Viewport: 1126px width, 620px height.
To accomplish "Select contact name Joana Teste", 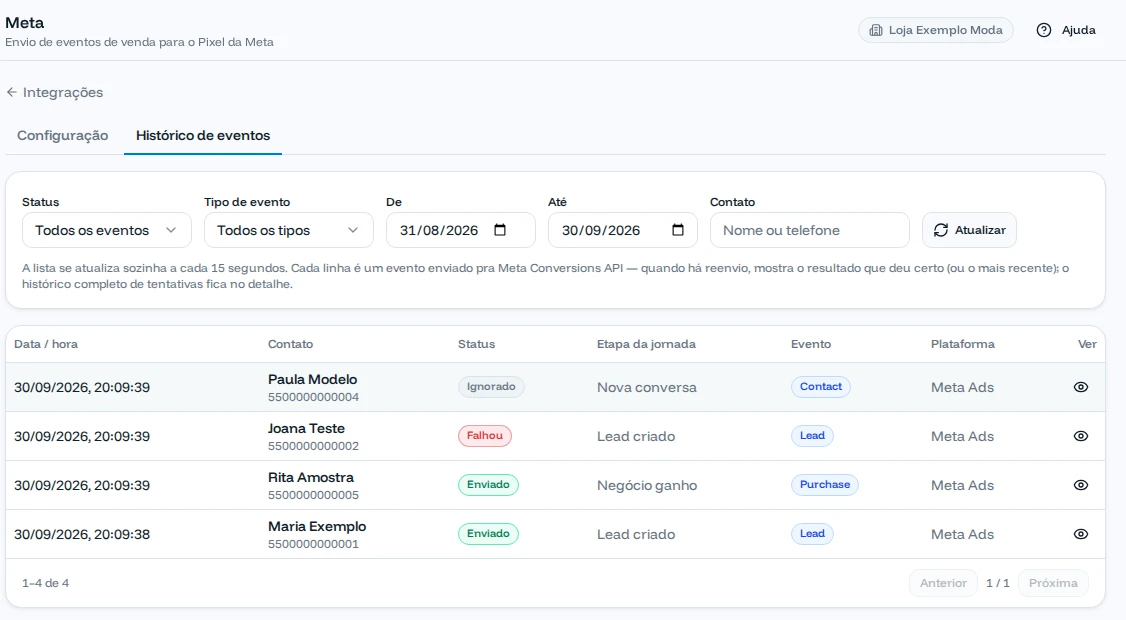I will coord(307,428).
